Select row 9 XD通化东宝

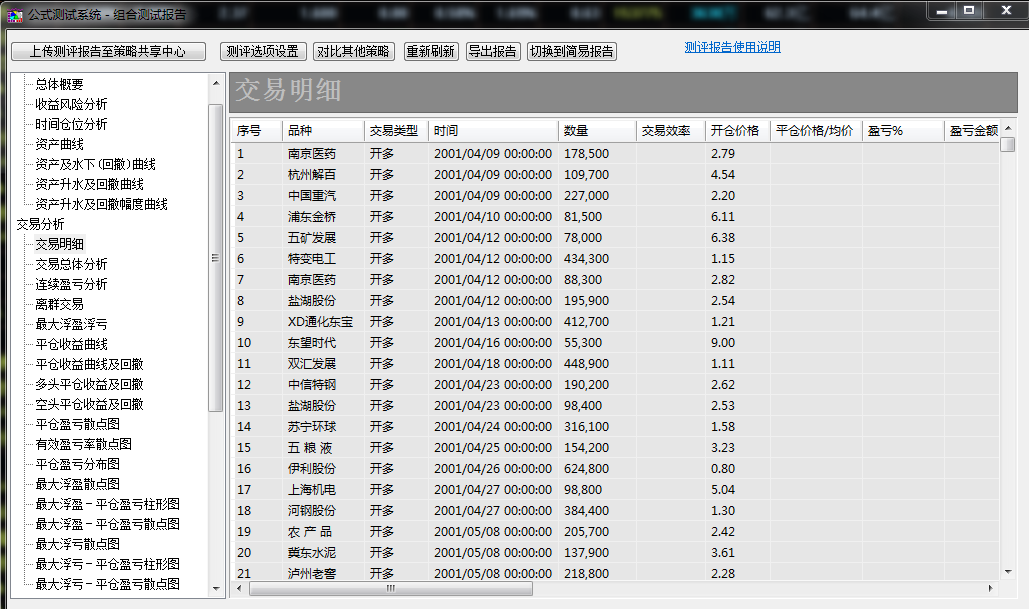click(319, 322)
